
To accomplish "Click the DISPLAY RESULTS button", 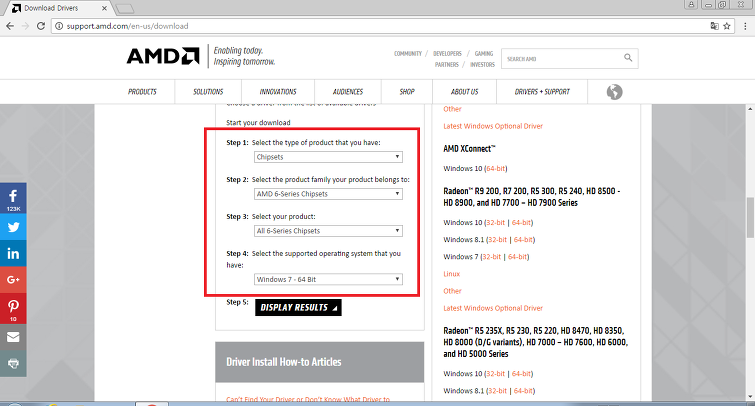I will pos(298,307).
